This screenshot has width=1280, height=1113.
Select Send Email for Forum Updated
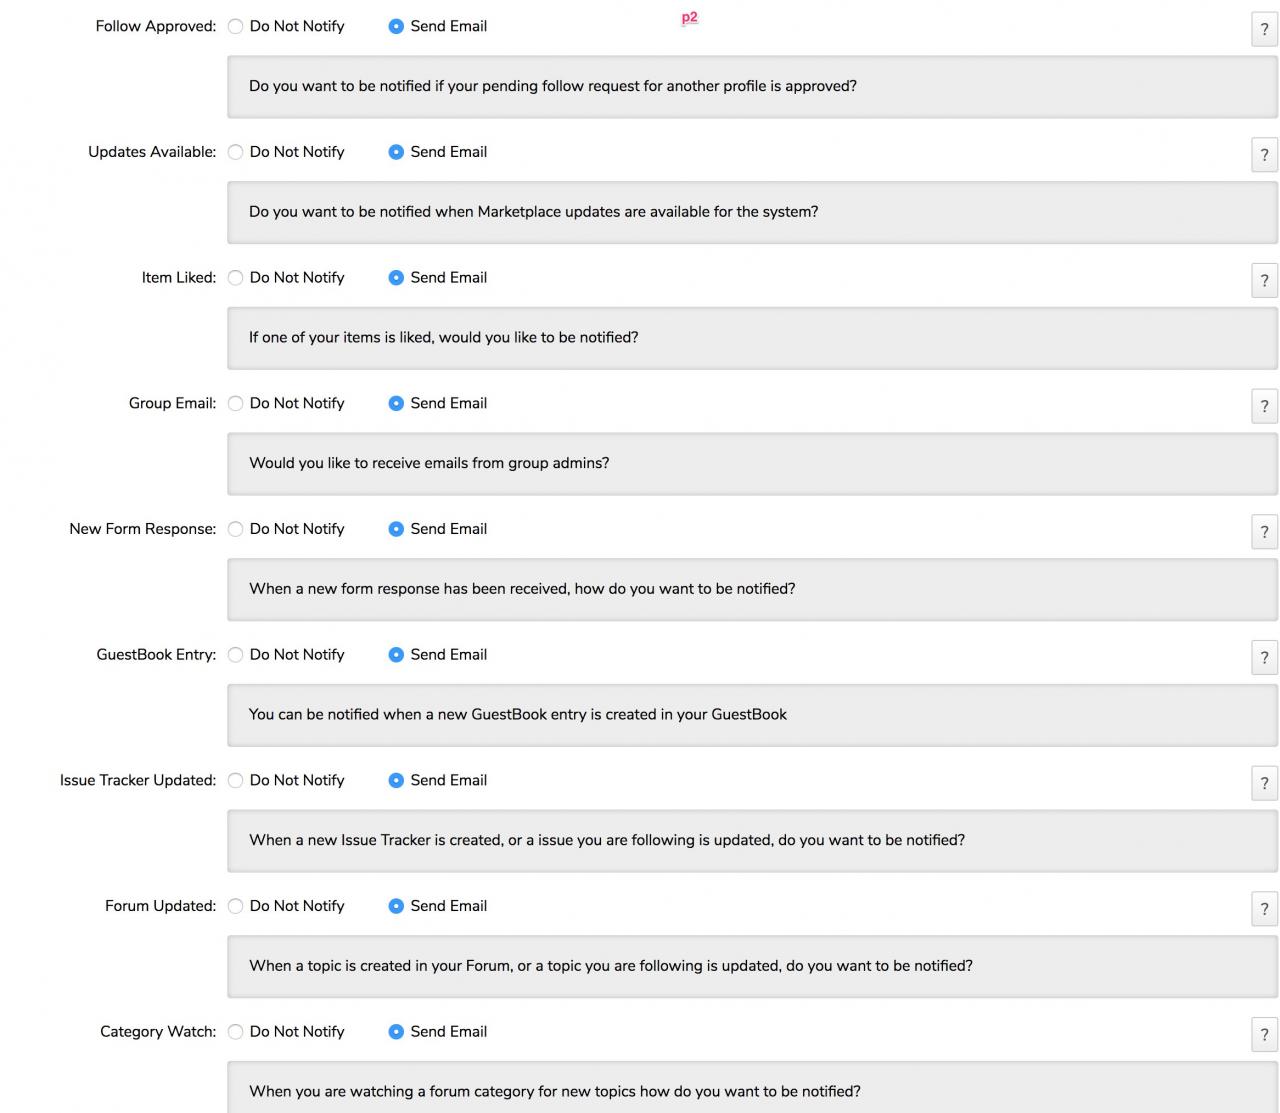[x=396, y=906]
